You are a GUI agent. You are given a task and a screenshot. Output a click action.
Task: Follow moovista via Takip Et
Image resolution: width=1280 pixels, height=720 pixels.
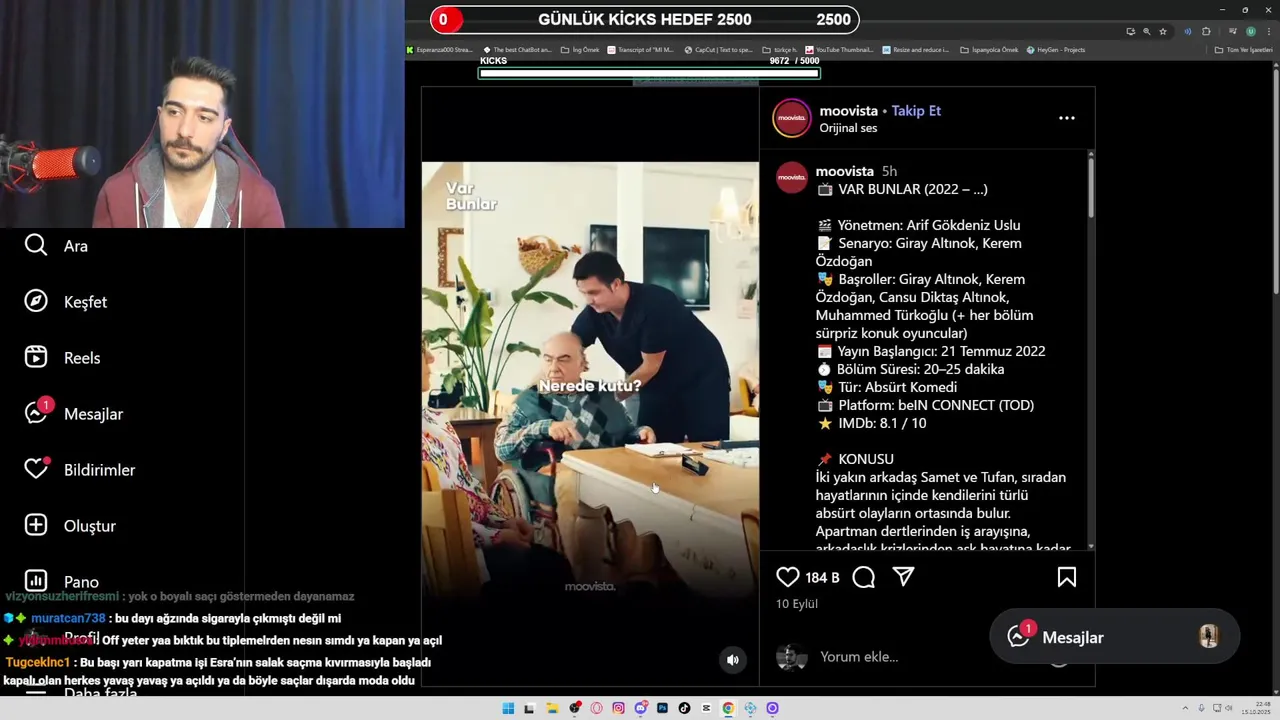coord(916,111)
